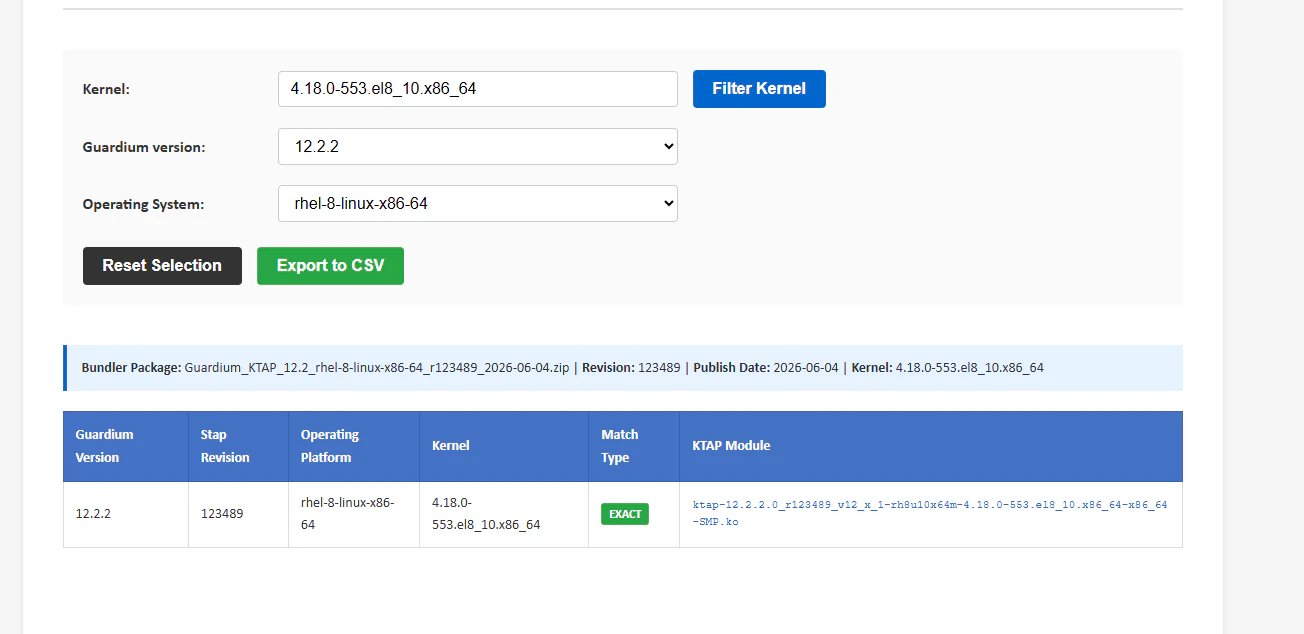Click the Stap Revision column header
This screenshot has width=1304, height=634.
(239, 446)
